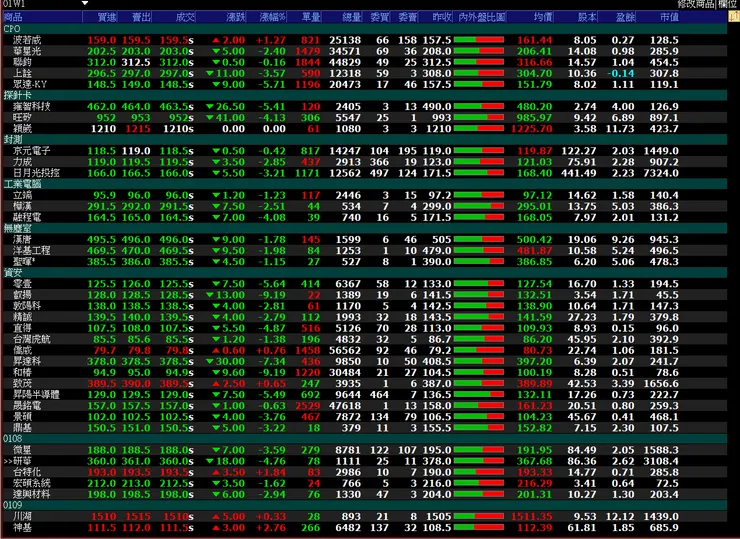This screenshot has height=539, width=740.
Task: Sort by the 賣出 column header
Action: (141, 17)
